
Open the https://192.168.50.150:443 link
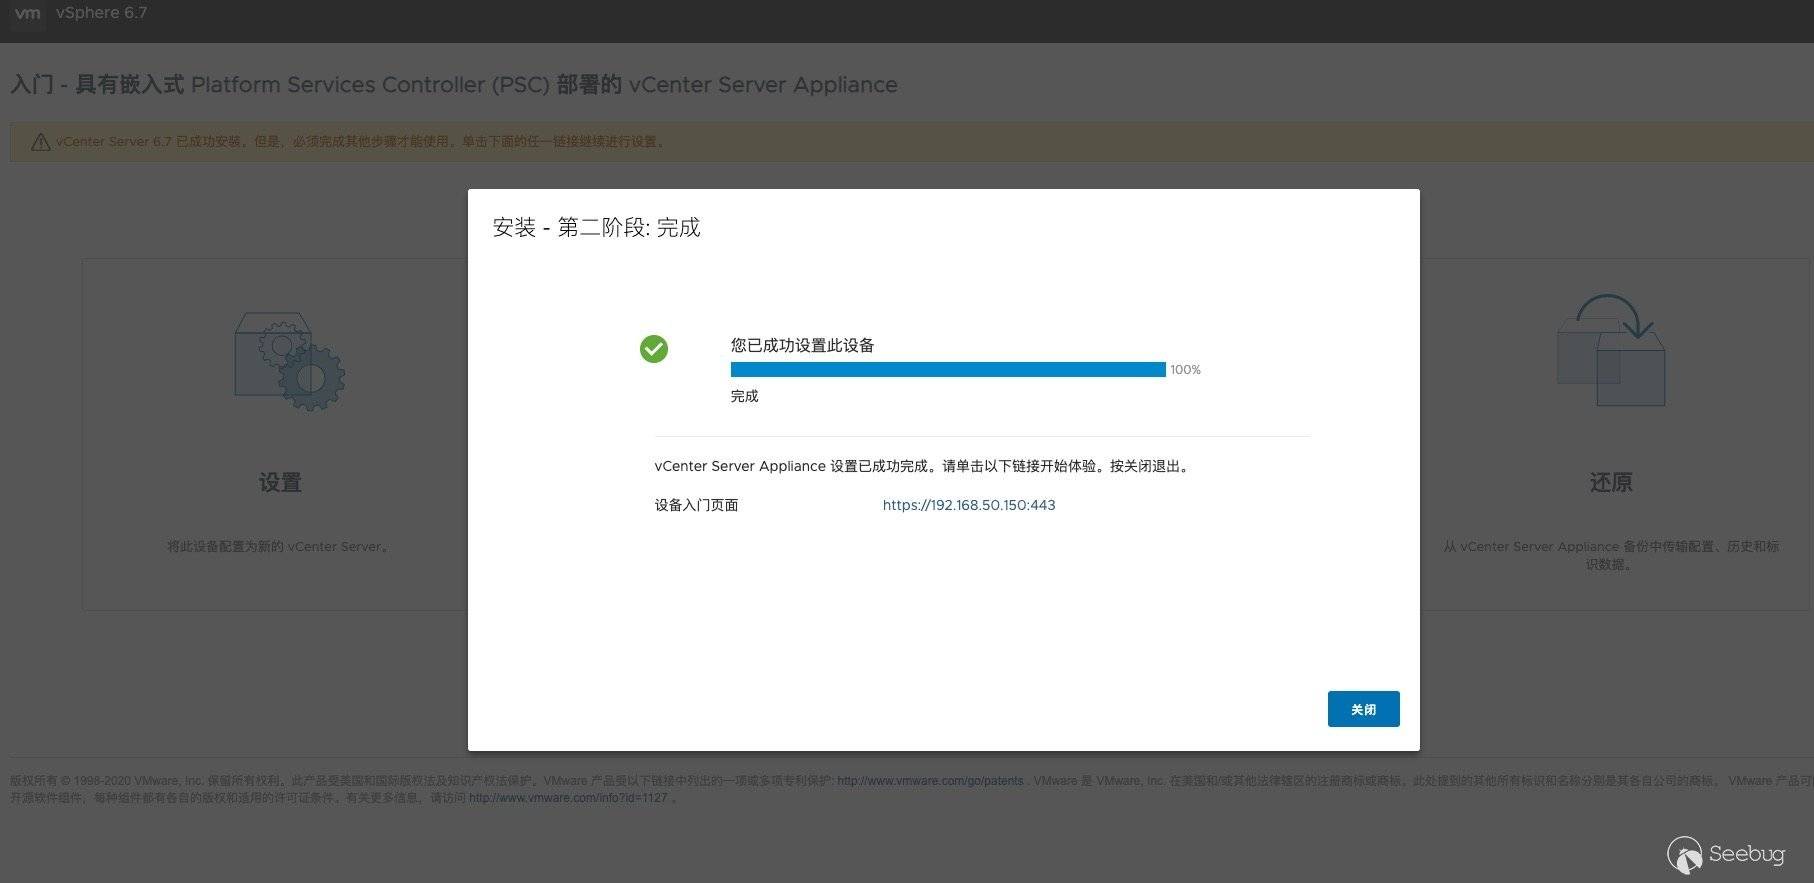(x=969, y=505)
